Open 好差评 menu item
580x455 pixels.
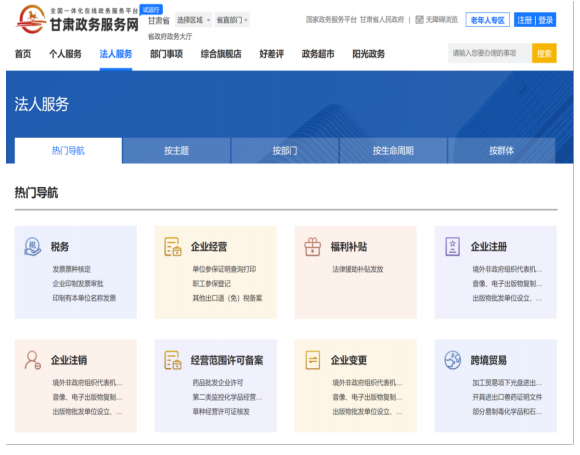[272, 54]
